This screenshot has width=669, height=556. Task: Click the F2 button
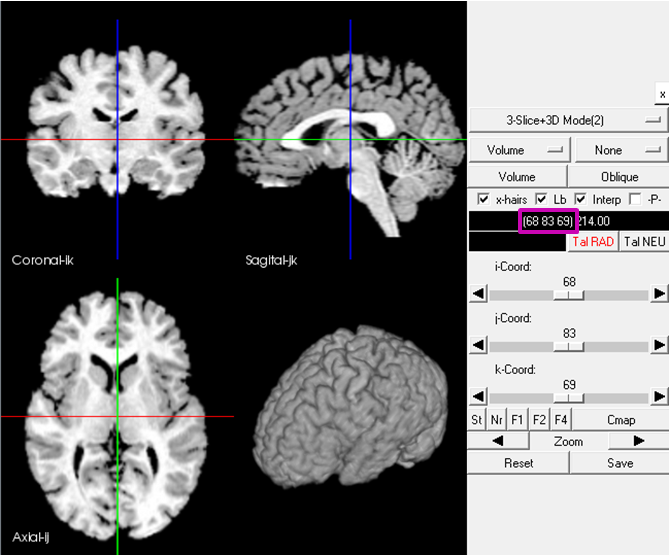pos(539,420)
